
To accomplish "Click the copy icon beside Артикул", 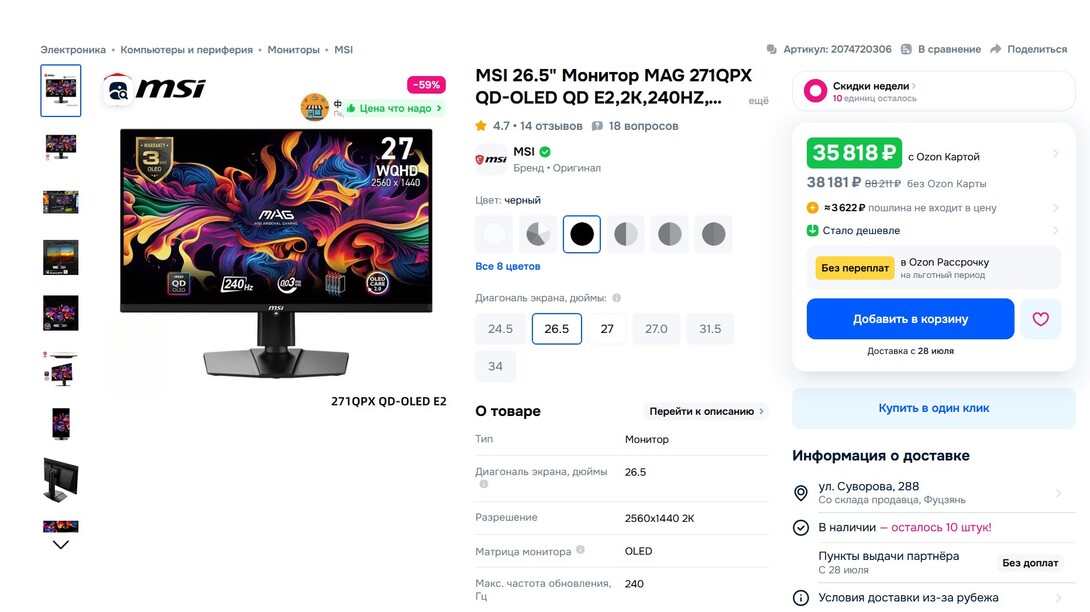I will point(771,49).
